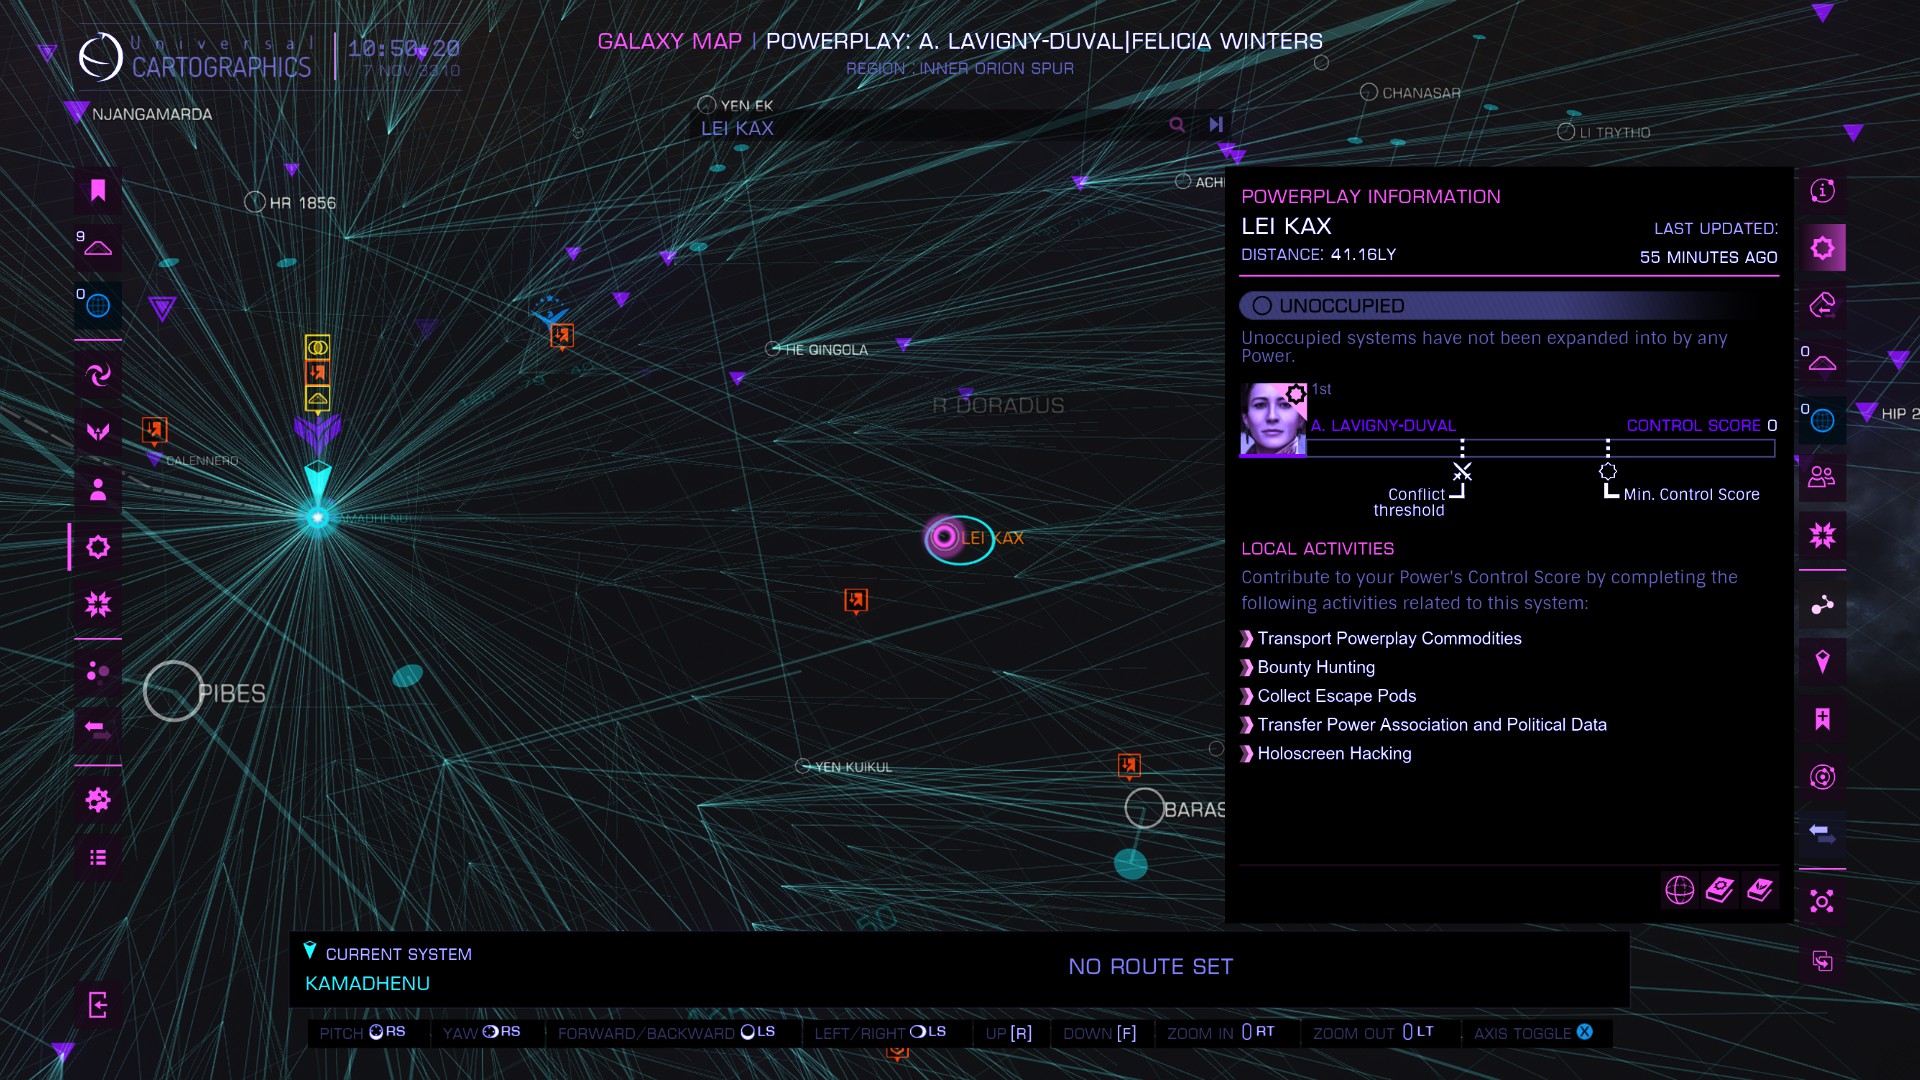Open the two-people factions icon in right sidebar
The width and height of the screenshot is (1920, 1080).
[x=1822, y=477]
